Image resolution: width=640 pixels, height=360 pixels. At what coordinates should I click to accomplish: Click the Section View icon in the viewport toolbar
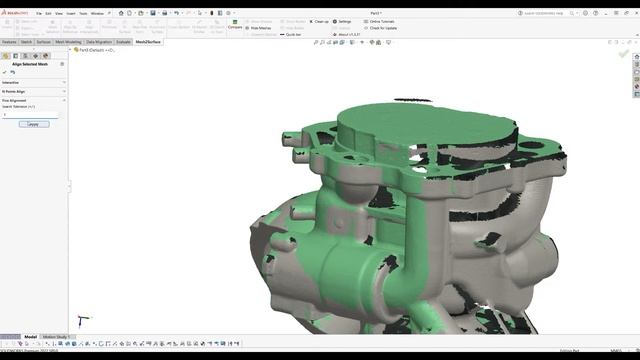[x=336, y=42]
